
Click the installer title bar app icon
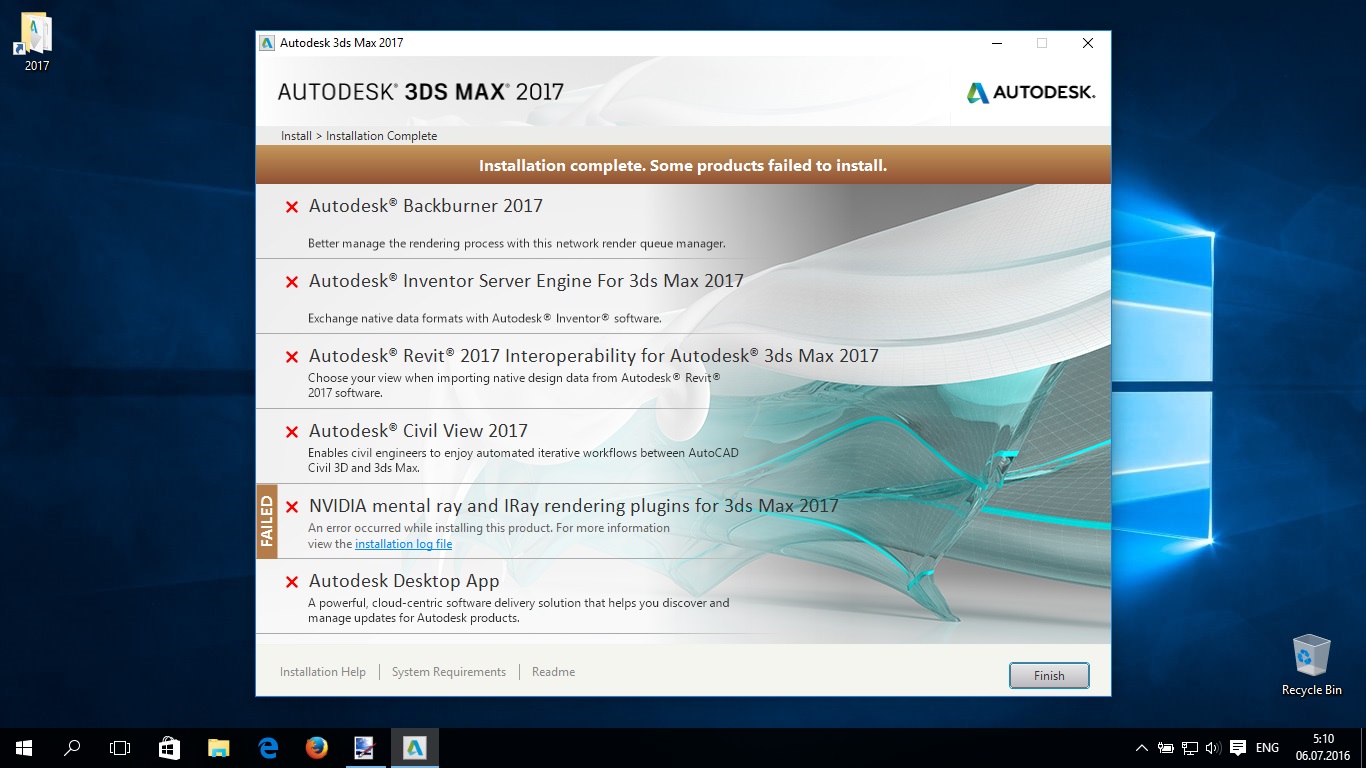pos(267,43)
